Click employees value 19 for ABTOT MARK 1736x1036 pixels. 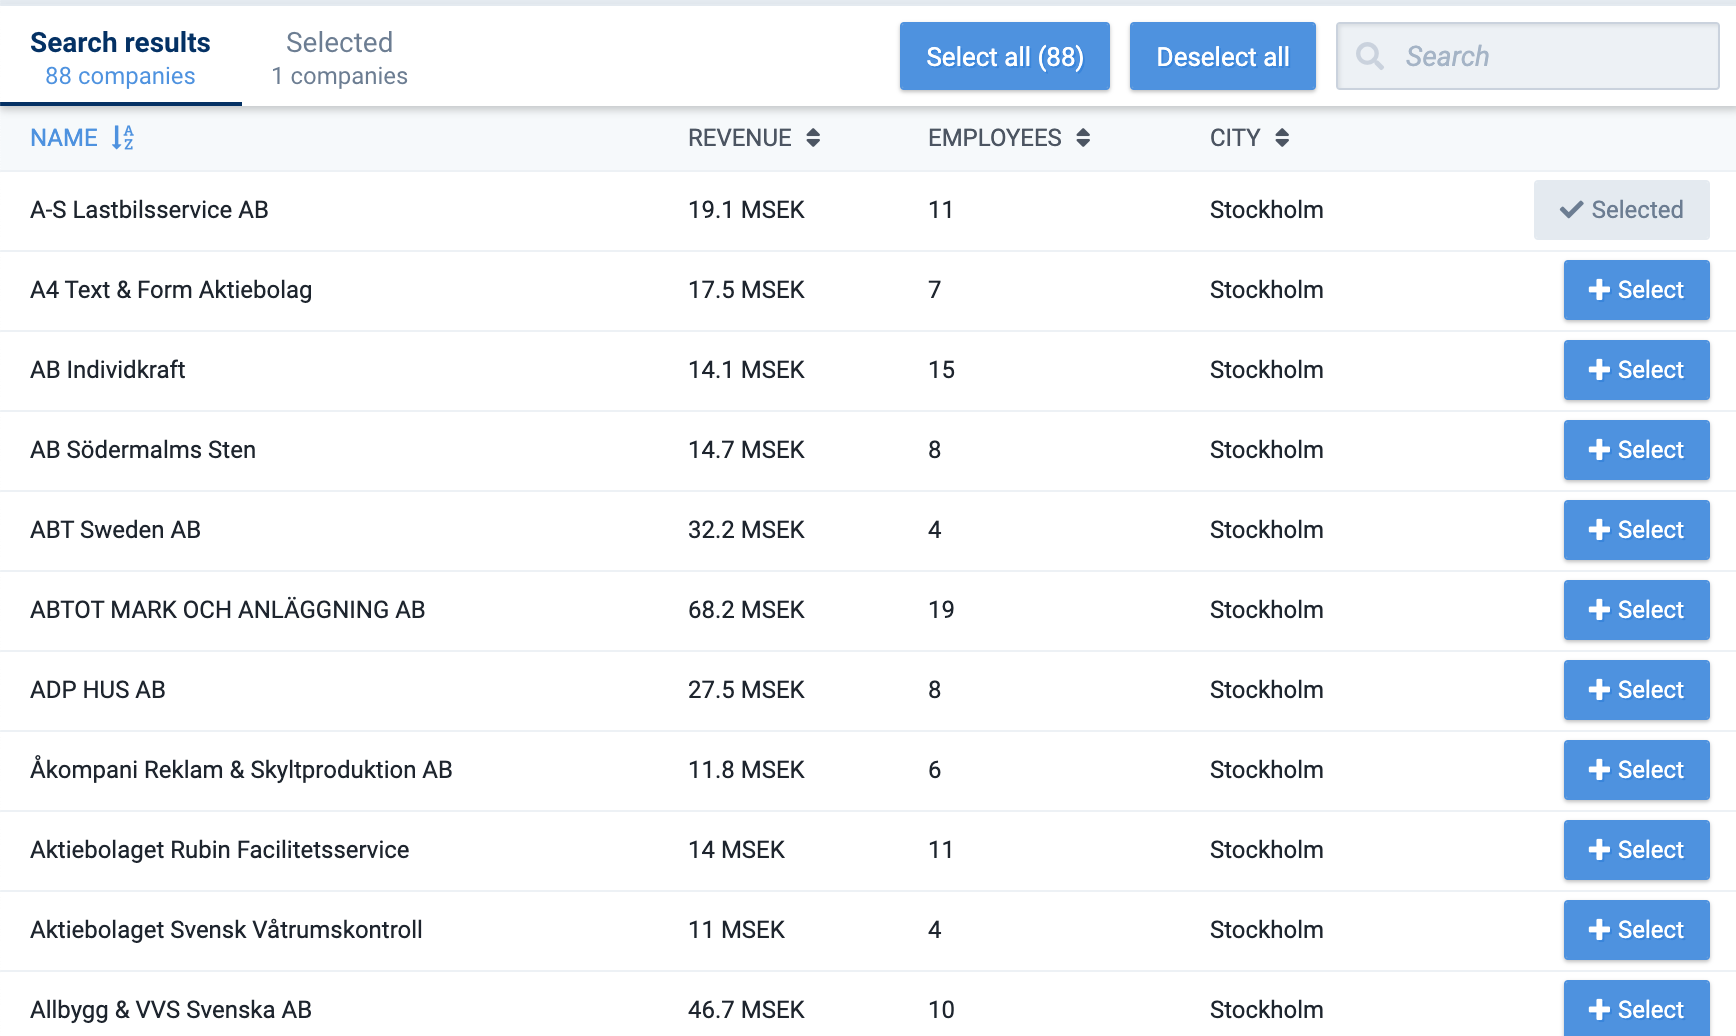pyautogui.click(x=941, y=610)
